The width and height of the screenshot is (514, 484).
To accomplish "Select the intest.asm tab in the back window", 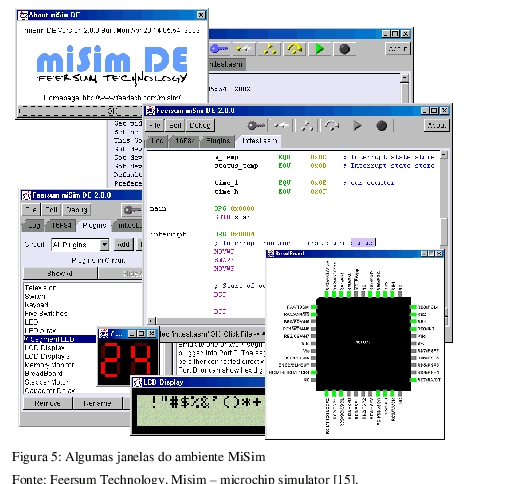I will click(227, 64).
